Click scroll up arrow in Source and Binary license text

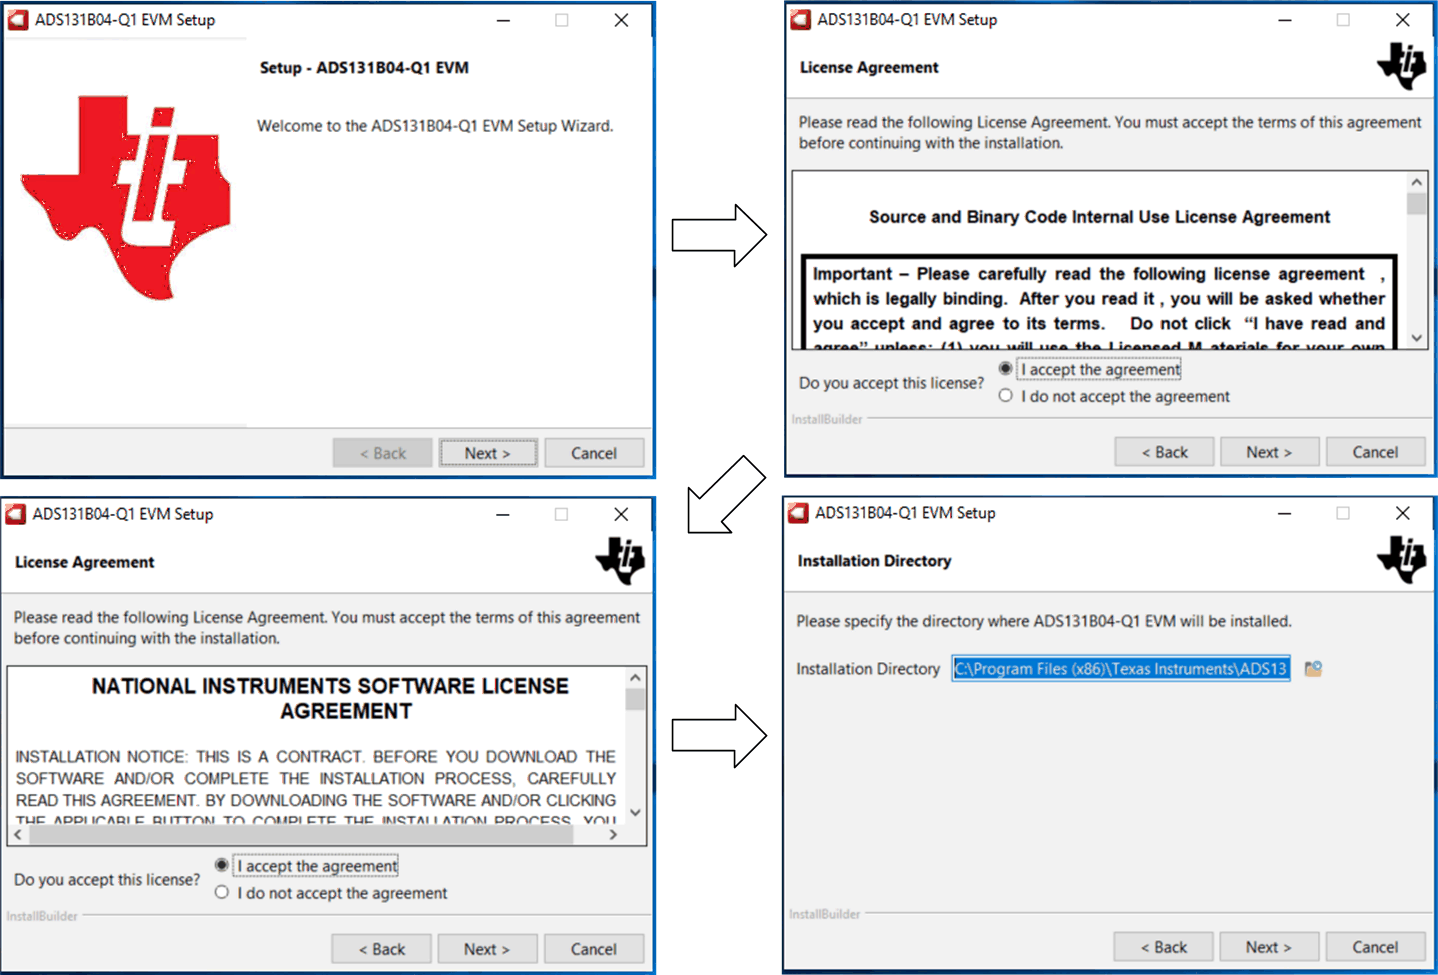pos(1416,182)
